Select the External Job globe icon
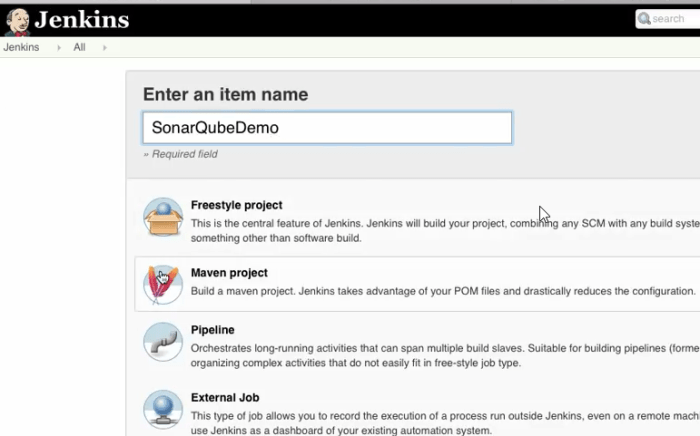Viewport: 700px width, 436px height. [x=163, y=409]
